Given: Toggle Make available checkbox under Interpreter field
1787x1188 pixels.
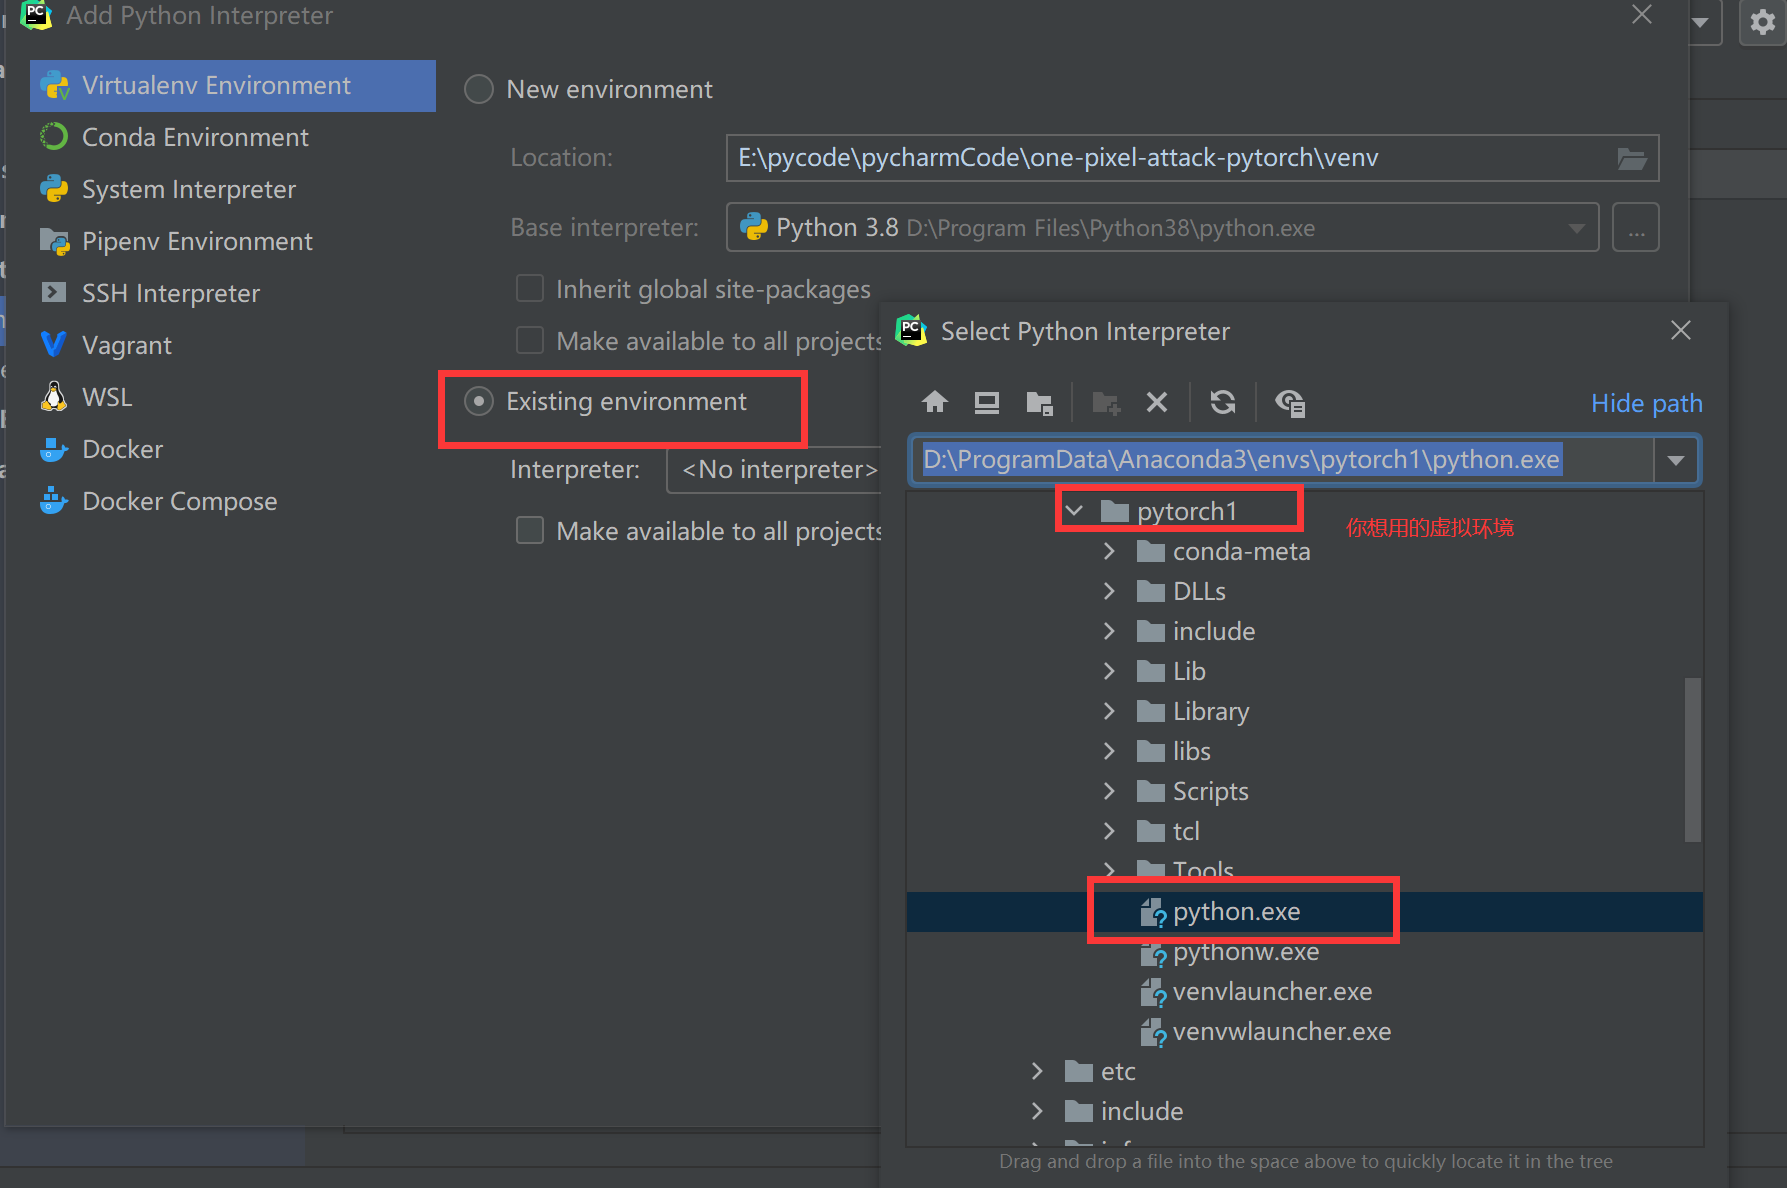Looking at the screenshot, I should [x=530, y=530].
